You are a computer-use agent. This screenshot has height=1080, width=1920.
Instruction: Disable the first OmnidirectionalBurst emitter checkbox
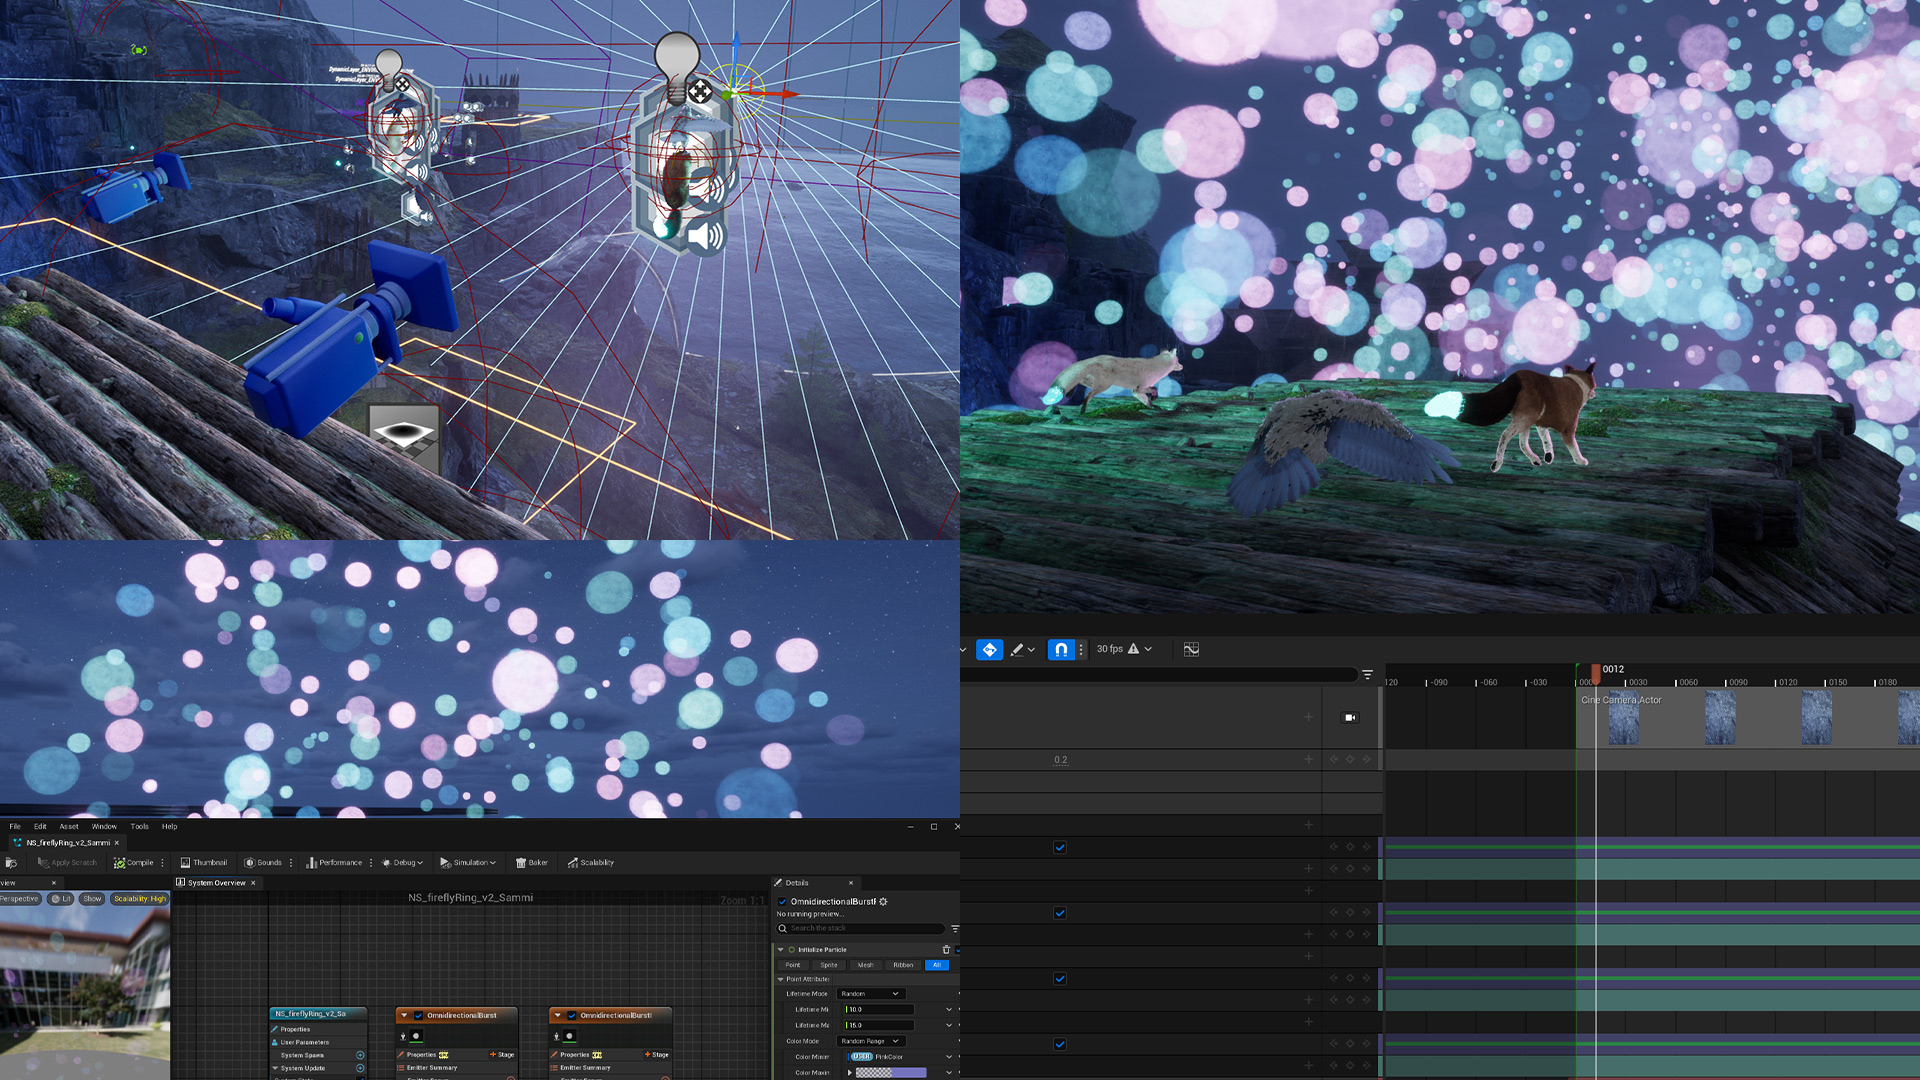[418, 1015]
